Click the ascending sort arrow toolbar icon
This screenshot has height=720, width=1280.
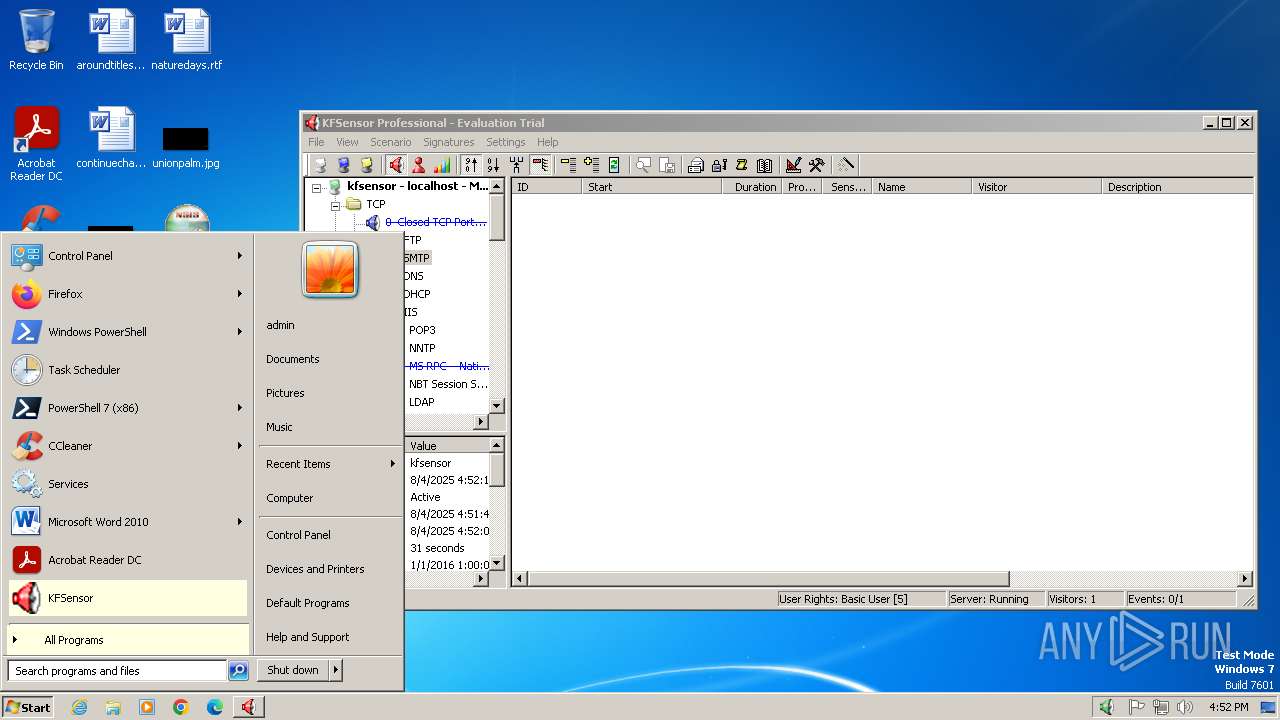coord(471,165)
